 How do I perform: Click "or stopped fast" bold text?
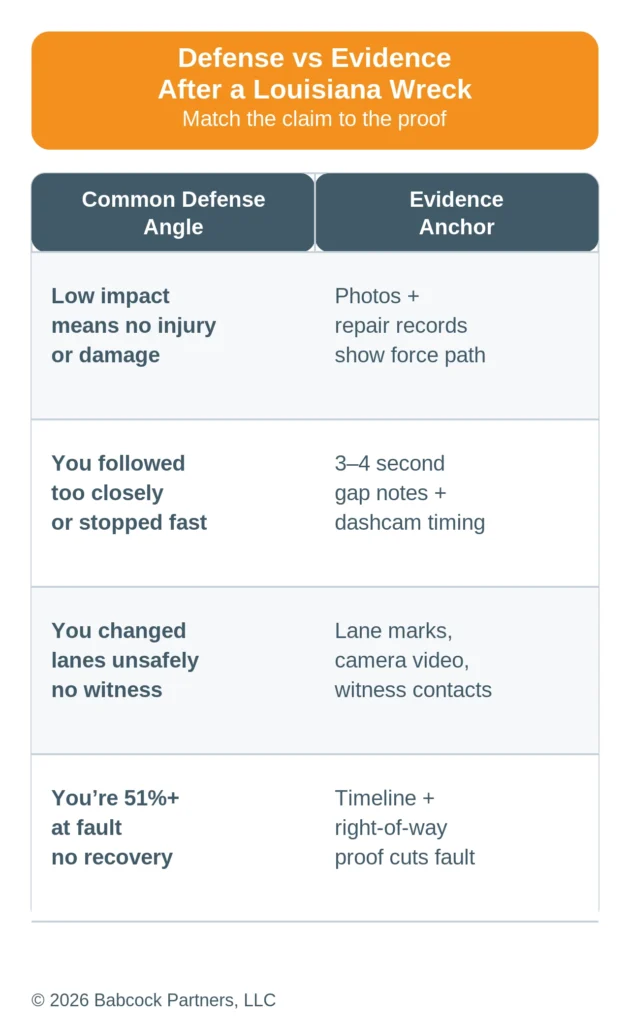point(129,522)
